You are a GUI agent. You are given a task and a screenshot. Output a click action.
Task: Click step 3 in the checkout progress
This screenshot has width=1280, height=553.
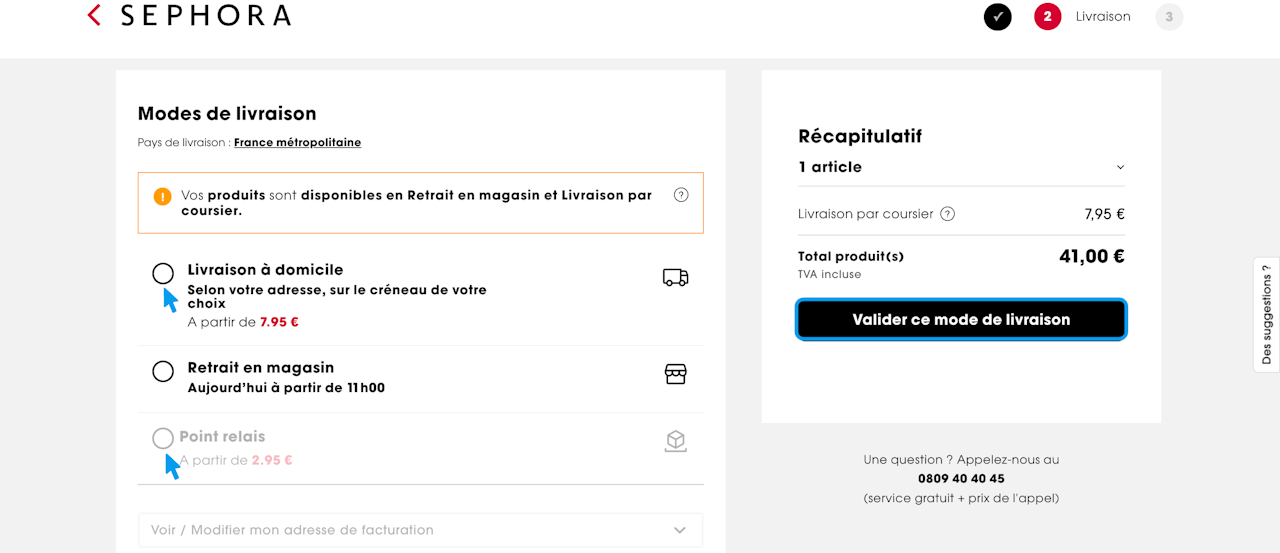pos(1169,17)
